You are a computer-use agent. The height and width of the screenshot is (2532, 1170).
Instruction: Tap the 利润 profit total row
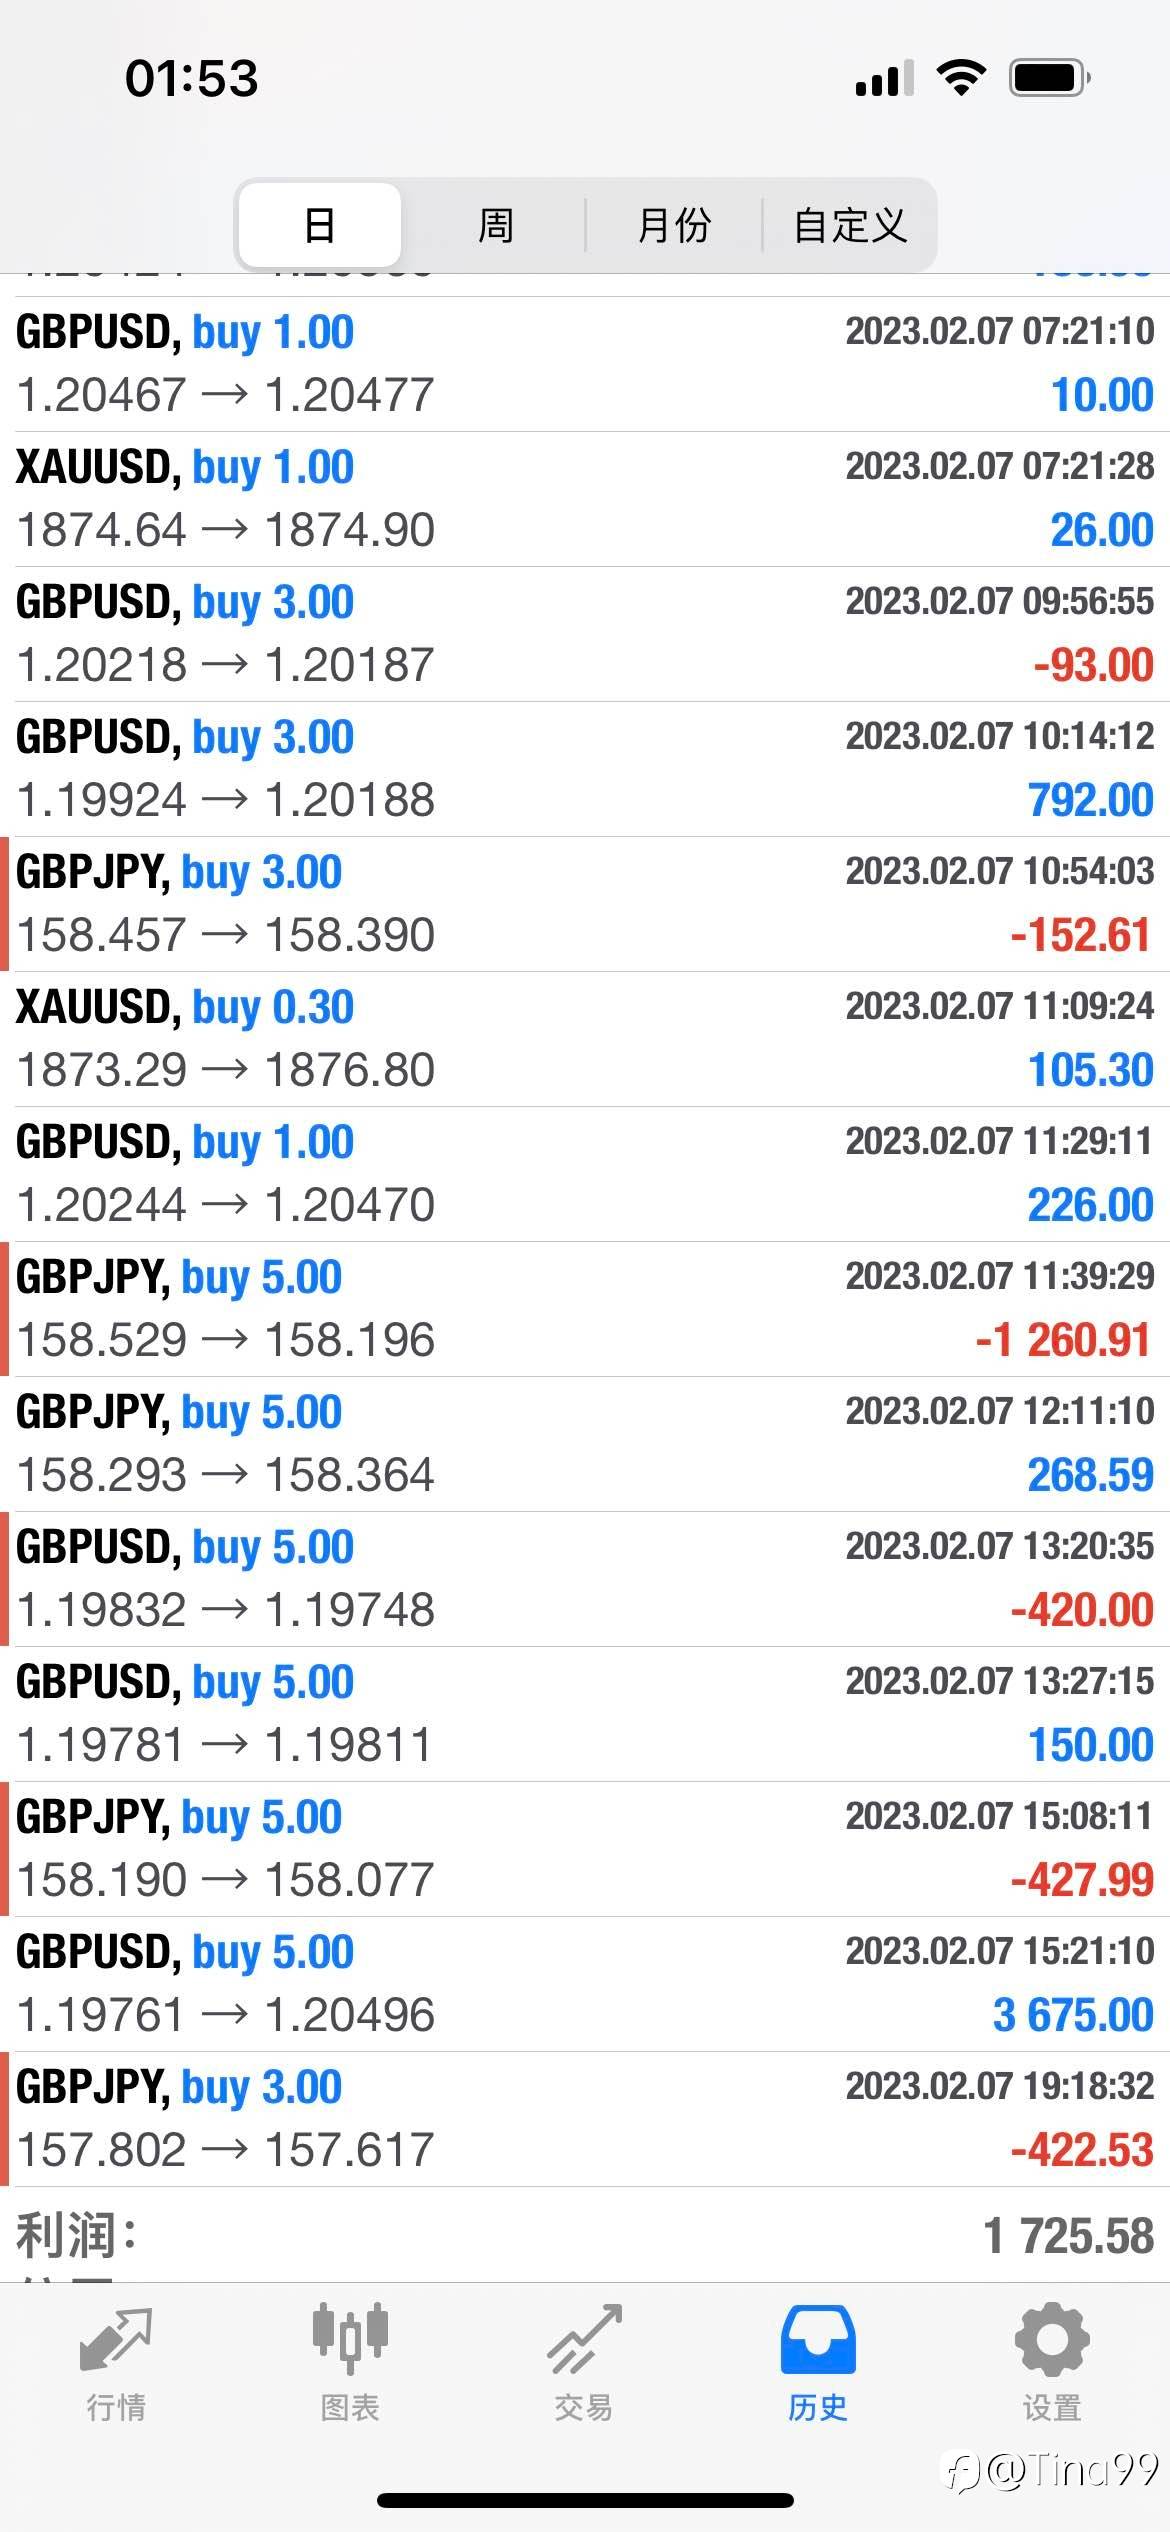click(585, 2235)
